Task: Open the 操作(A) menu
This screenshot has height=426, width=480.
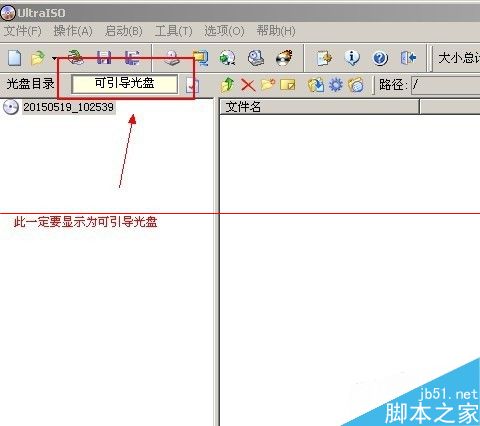Action: (73, 31)
